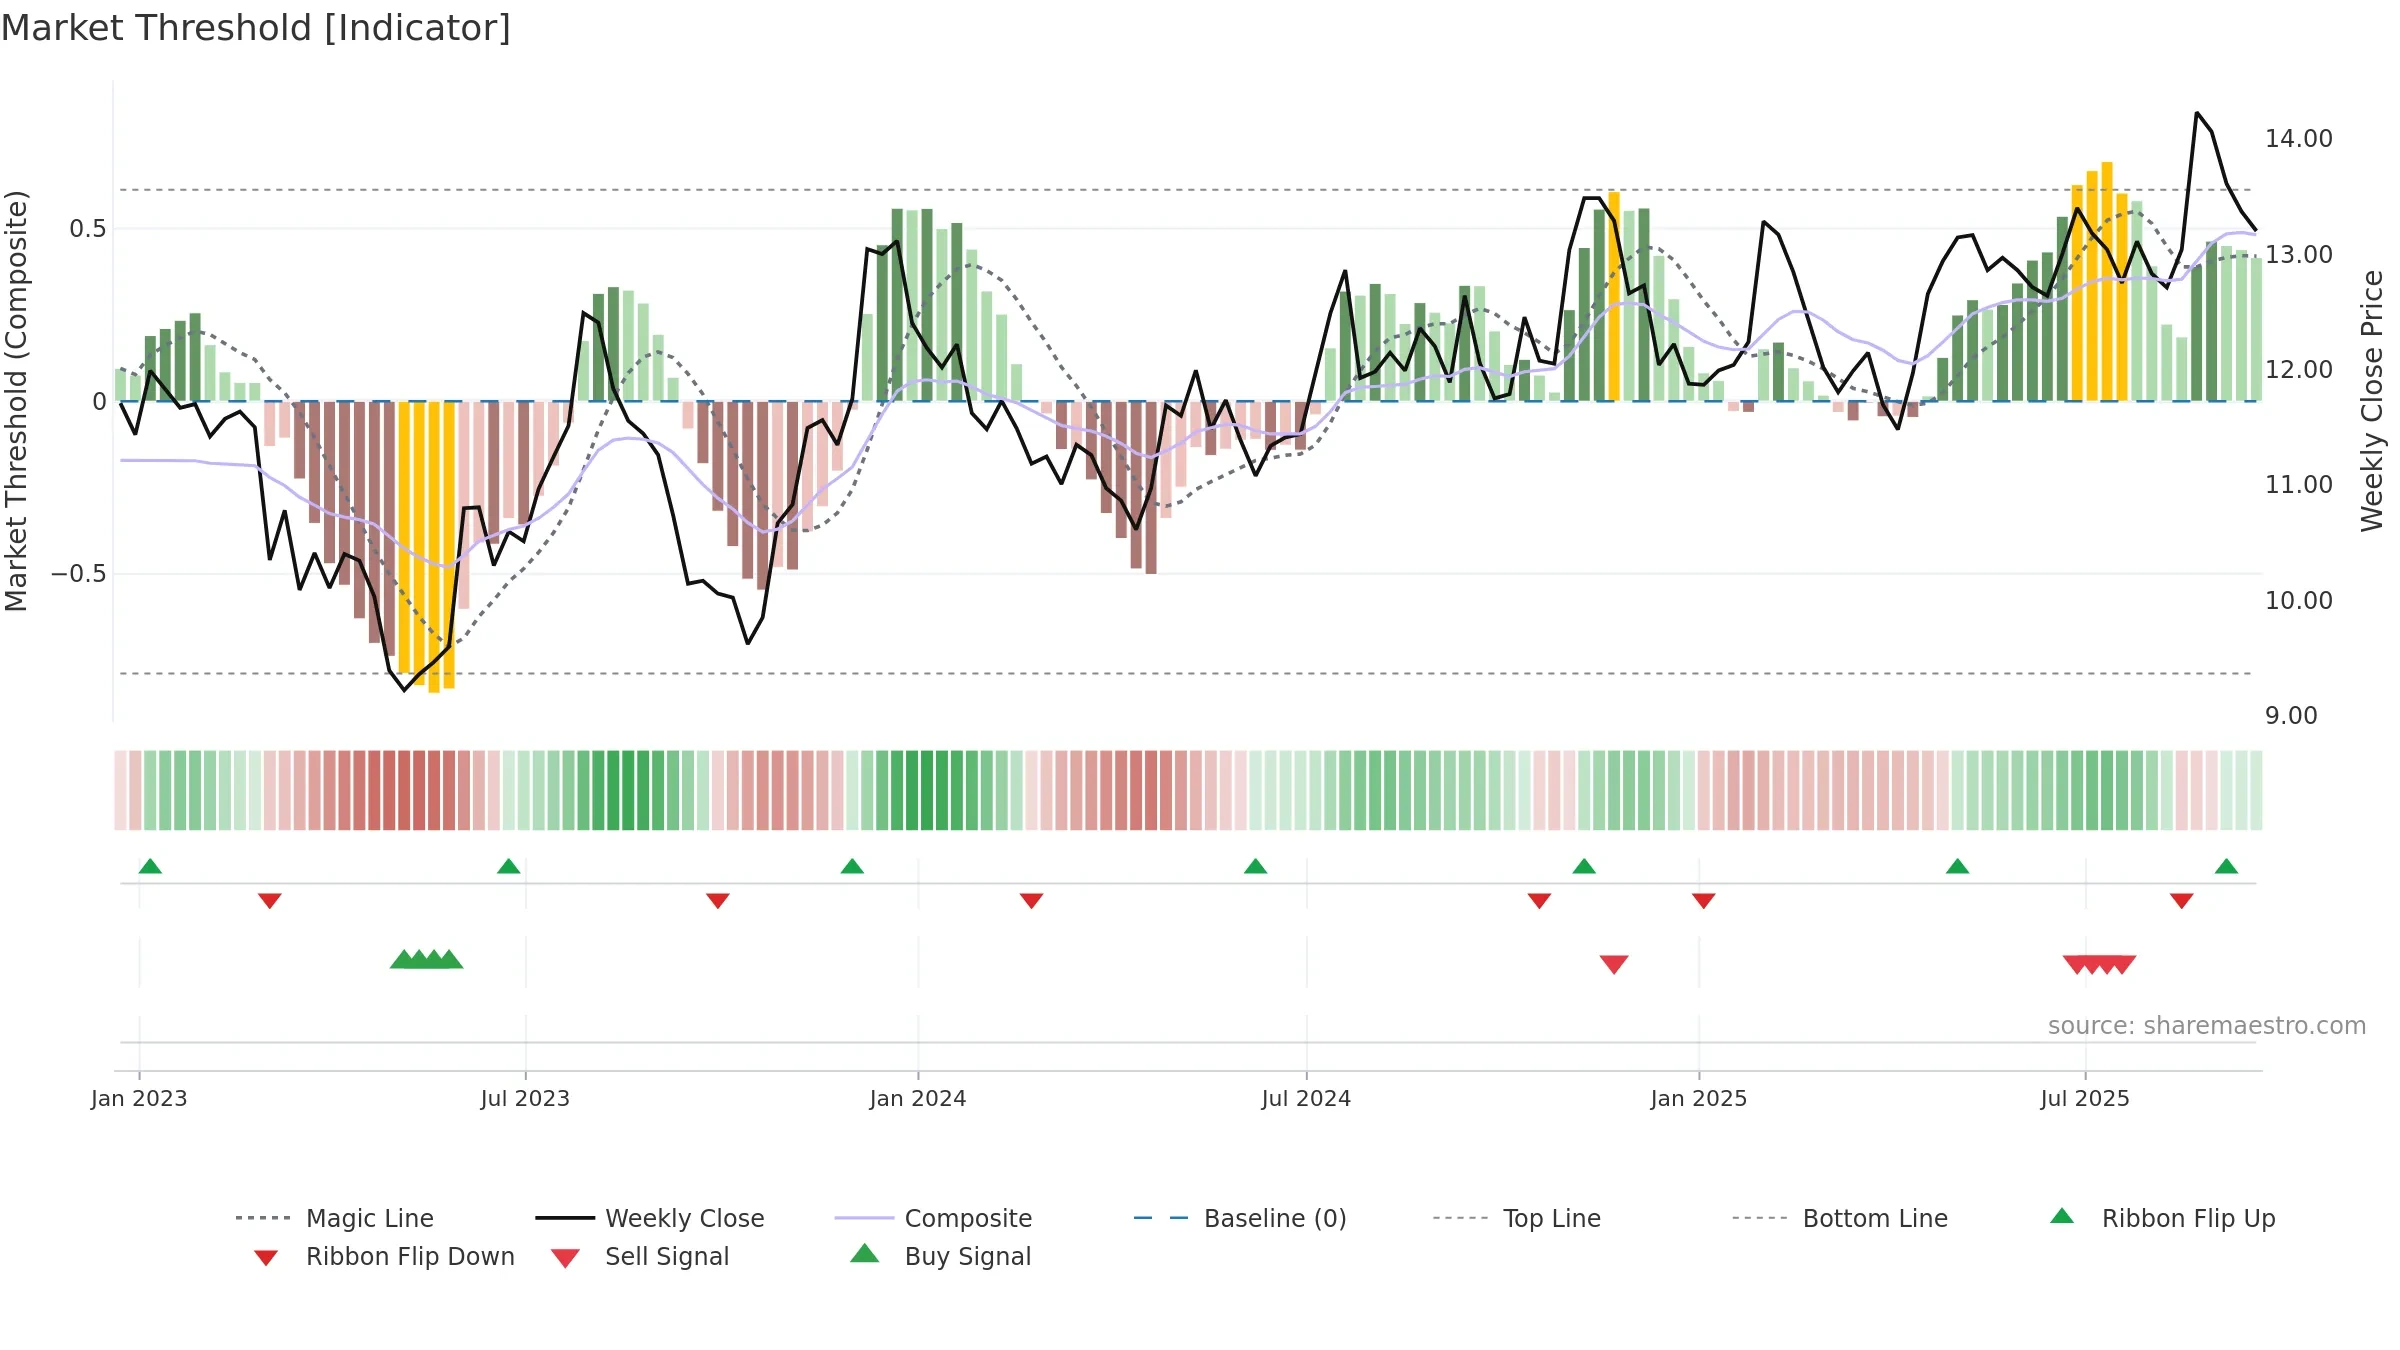This screenshot has width=2400, height=1350.
Task: Click the red triangle icon in Ribbon Flip Down legend
Action: pos(266,1258)
